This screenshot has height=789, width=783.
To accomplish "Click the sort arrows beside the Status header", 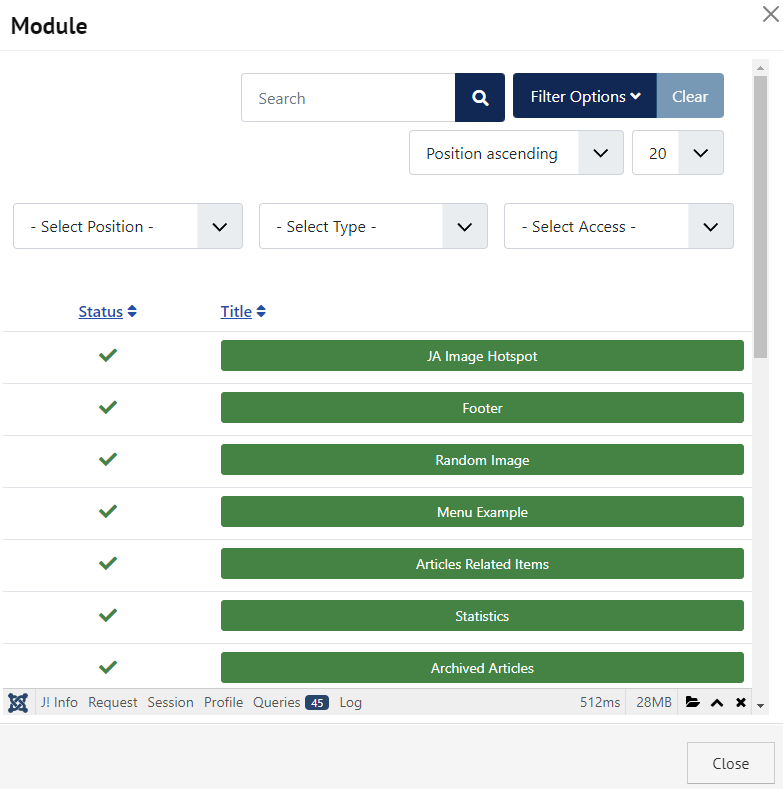I will pos(132,312).
